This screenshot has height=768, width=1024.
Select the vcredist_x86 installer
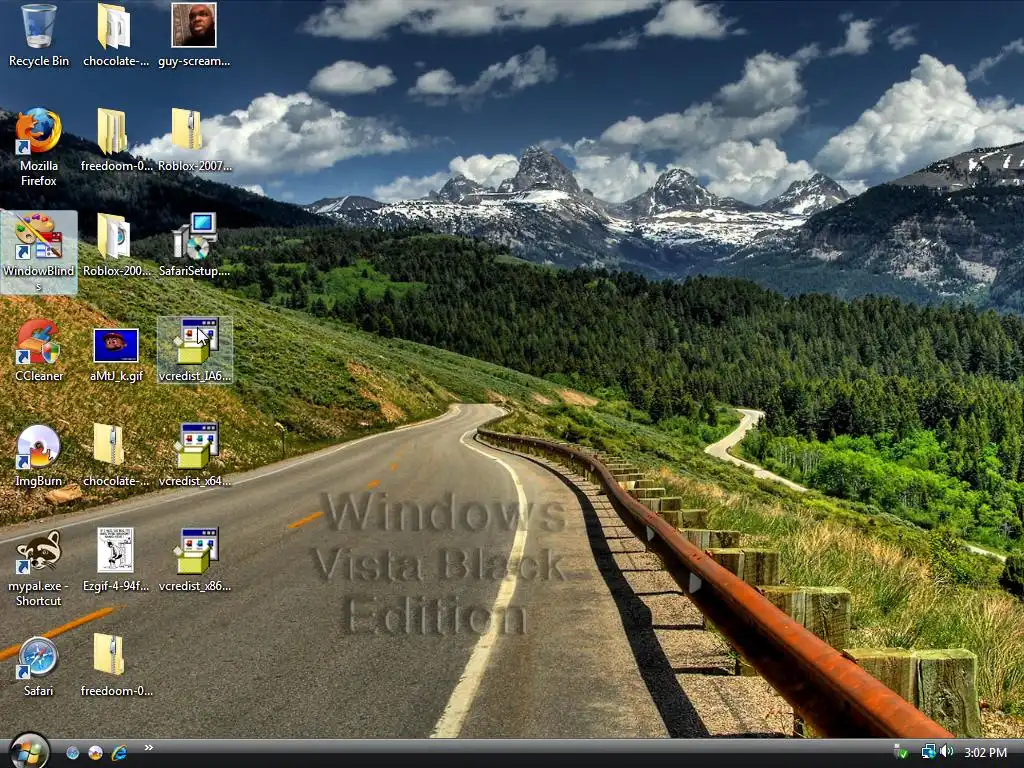click(x=195, y=560)
